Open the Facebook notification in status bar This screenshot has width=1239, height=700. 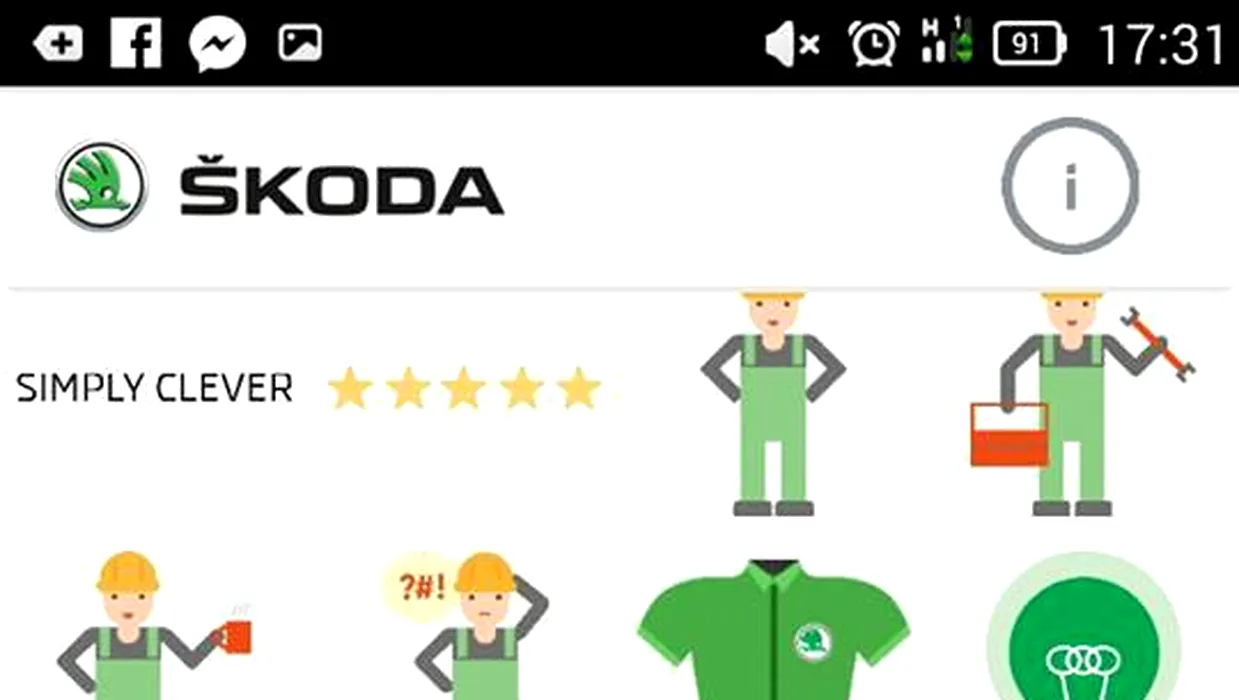(136, 43)
